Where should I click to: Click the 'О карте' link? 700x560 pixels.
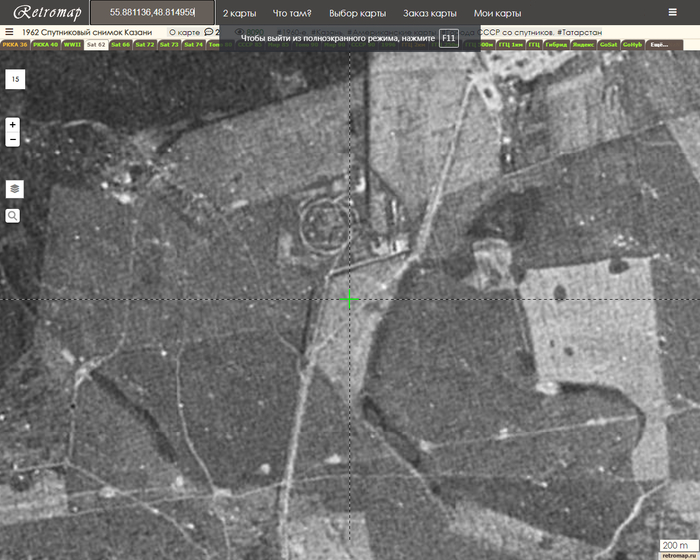click(184, 32)
